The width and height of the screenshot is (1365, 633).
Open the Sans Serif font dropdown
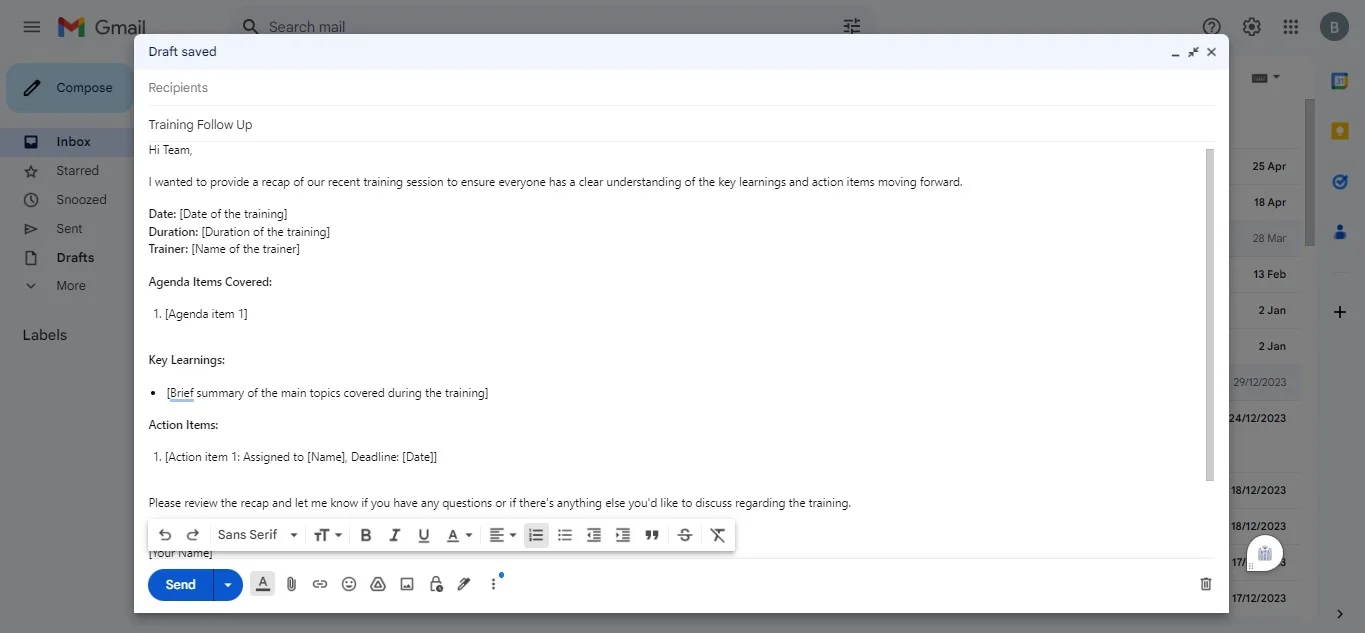point(256,535)
